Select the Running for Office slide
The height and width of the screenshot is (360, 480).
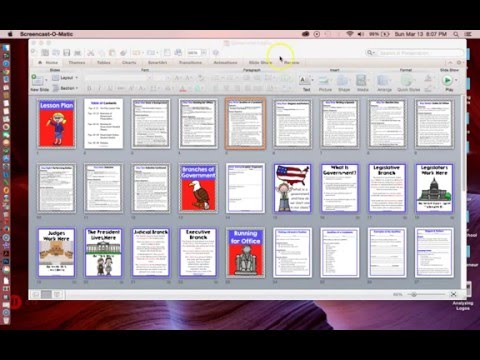(245, 253)
